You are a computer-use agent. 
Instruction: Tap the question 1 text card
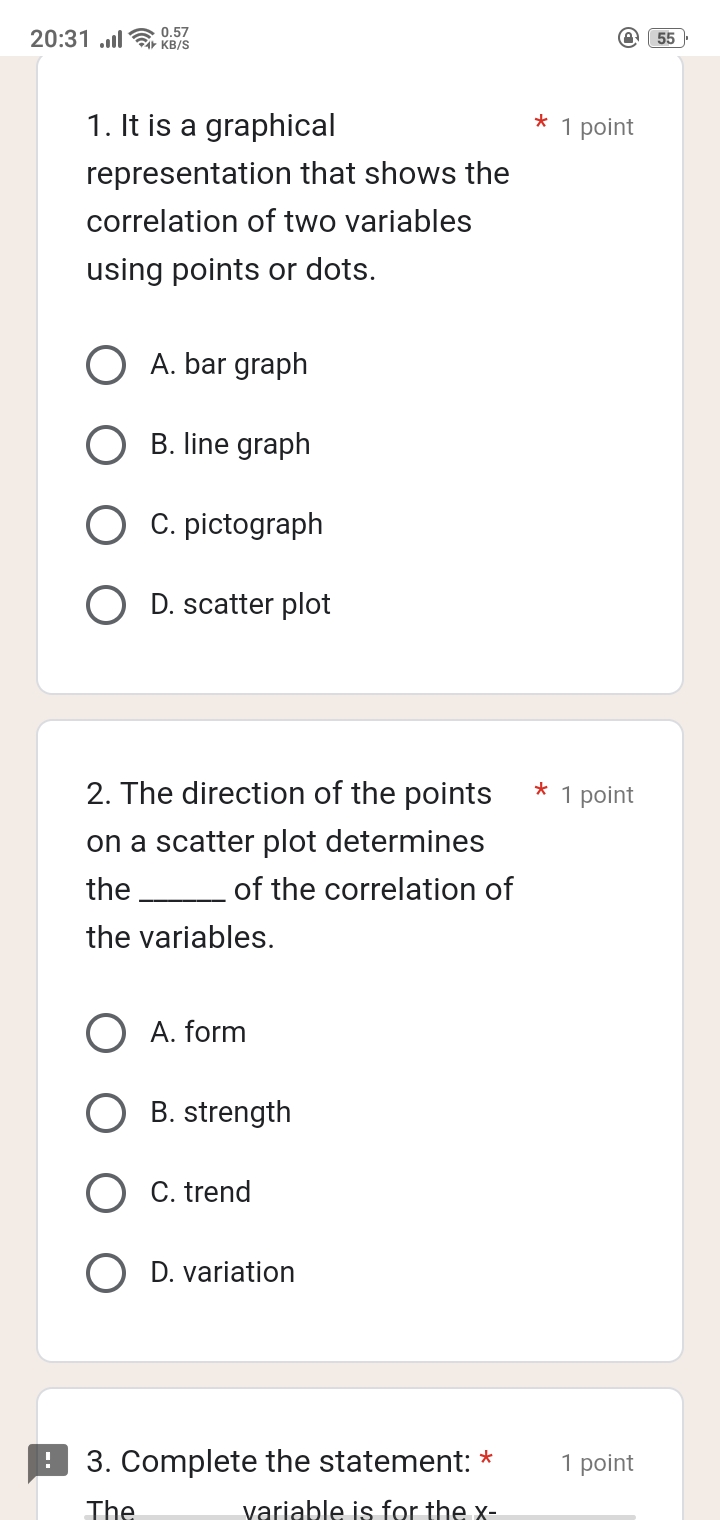[x=298, y=197]
